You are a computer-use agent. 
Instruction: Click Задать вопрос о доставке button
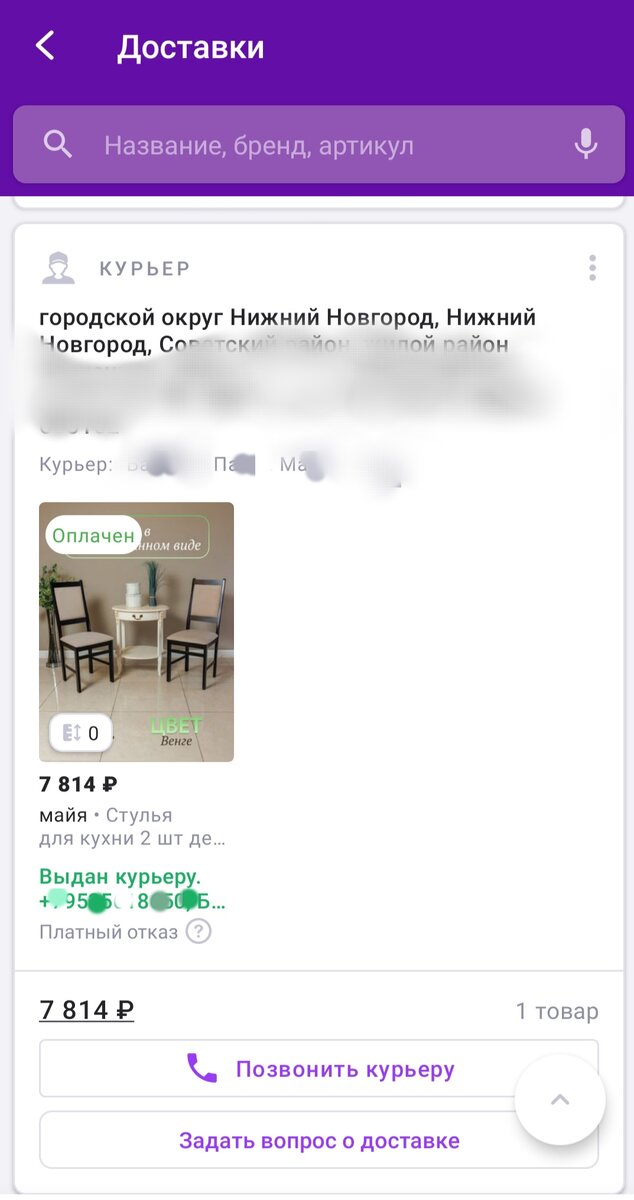[x=319, y=1140]
